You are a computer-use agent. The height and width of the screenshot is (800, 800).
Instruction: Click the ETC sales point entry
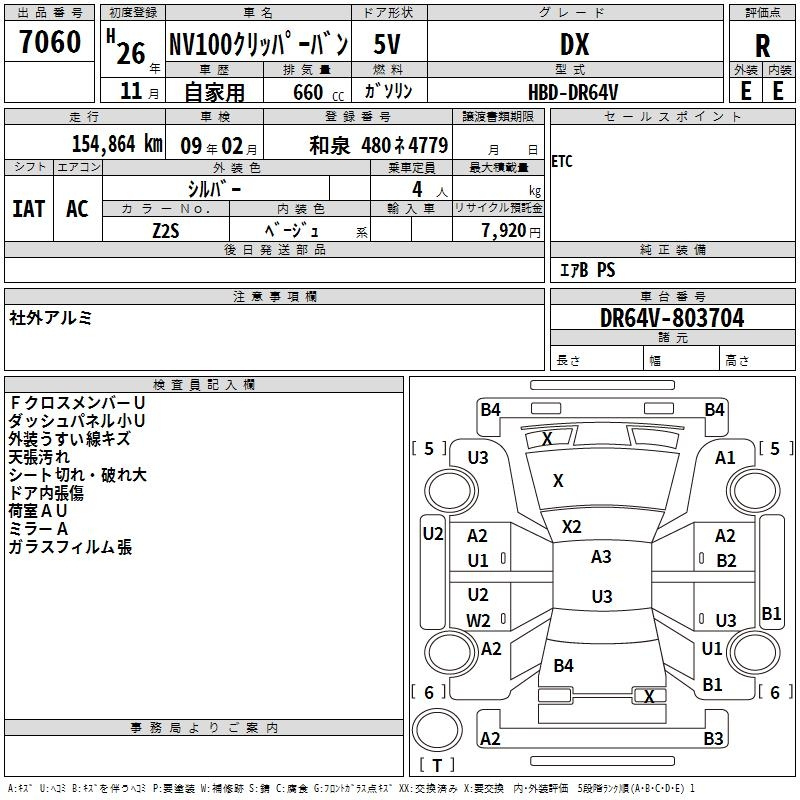[x=562, y=161]
